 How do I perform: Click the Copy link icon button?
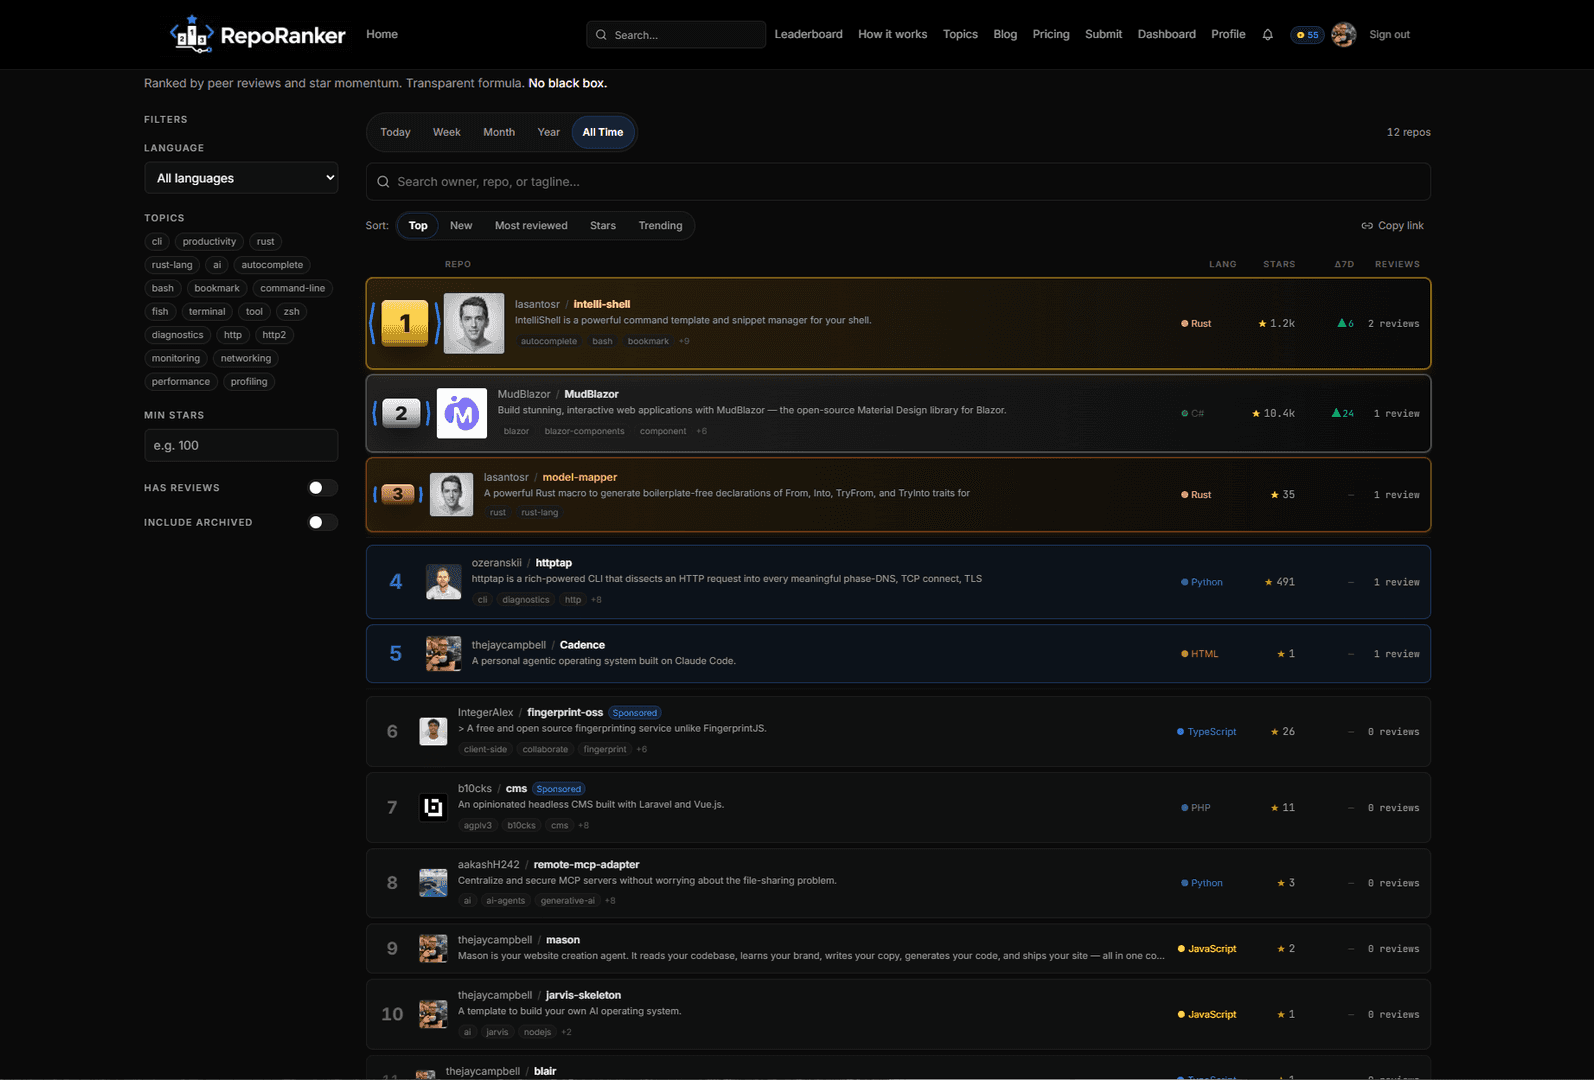[x=1392, y=226]
